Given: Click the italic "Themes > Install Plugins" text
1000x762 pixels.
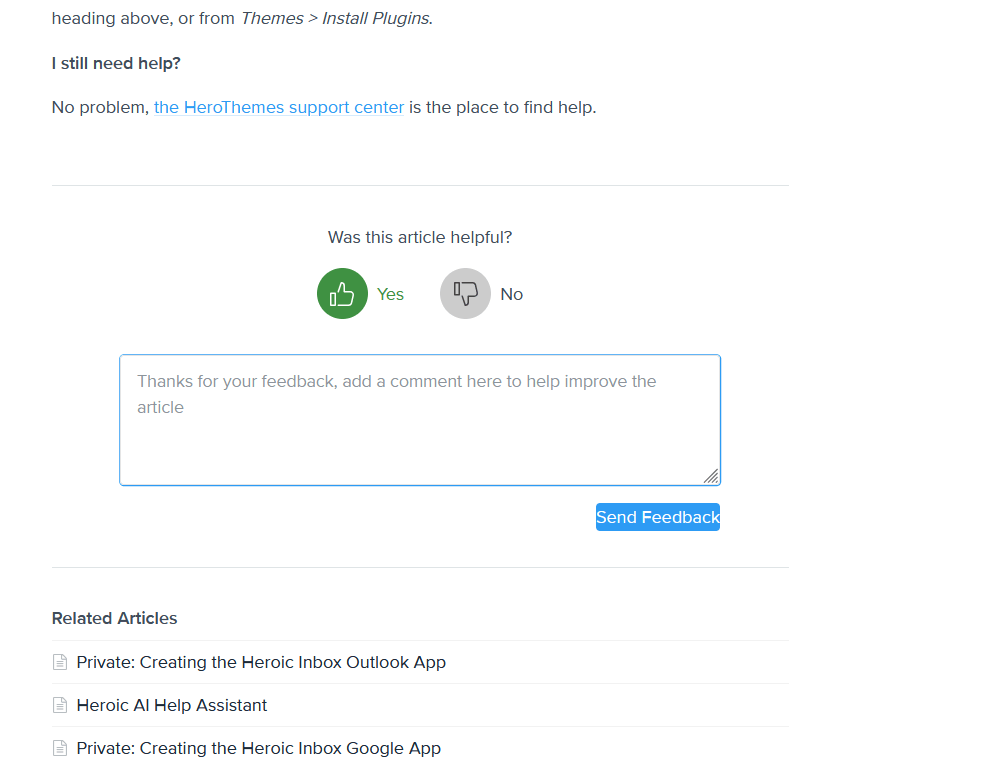Looking at the screenshot, I should pyautogui.click(x=336, y=18).
